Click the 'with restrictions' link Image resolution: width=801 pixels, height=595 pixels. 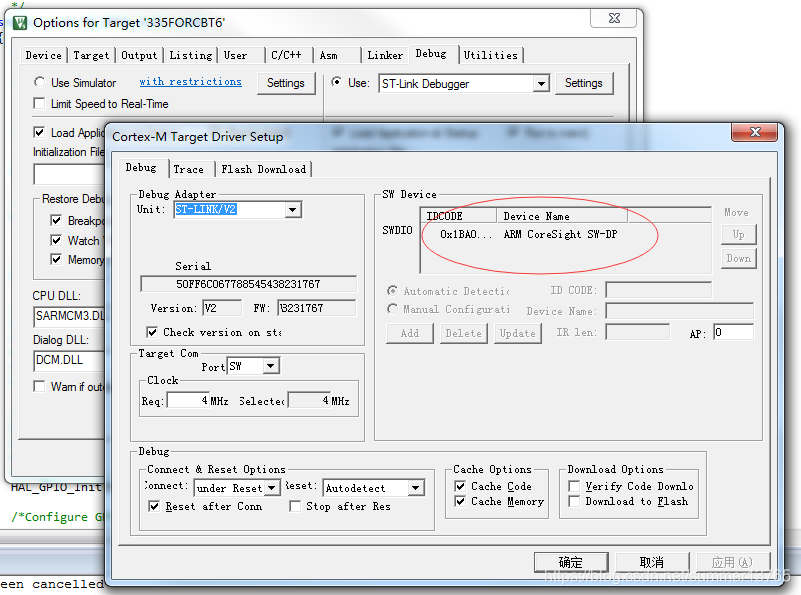(x=190, y=82)
